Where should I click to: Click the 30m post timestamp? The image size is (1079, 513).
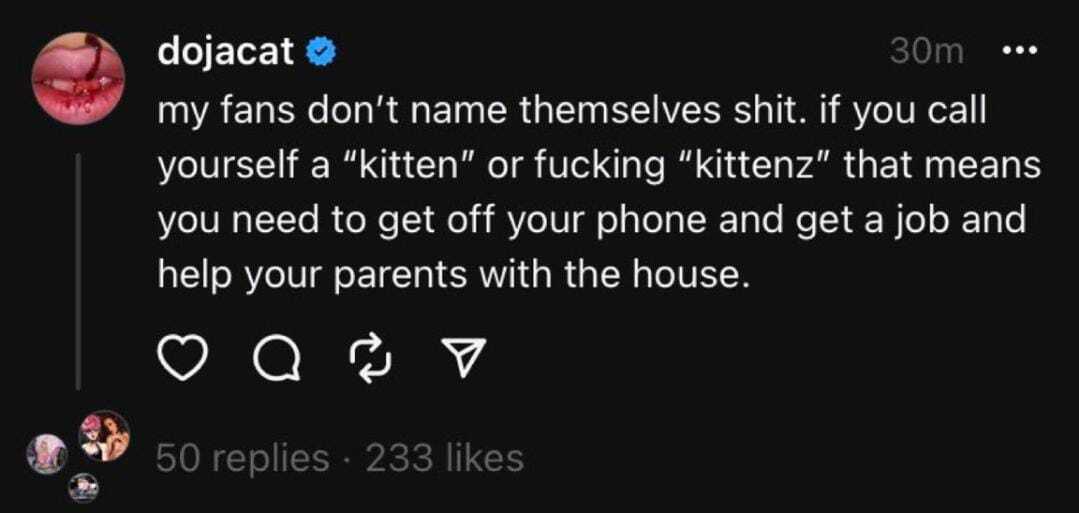tap(925, 53)
